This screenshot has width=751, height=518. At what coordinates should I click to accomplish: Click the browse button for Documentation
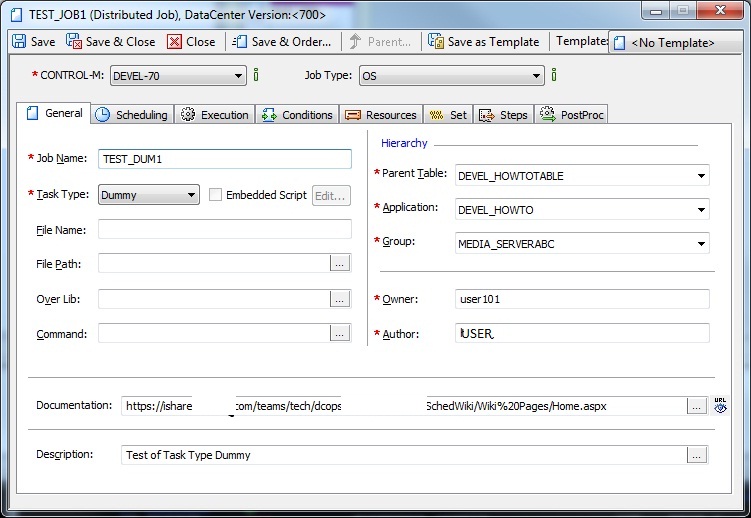pos(697,406)
